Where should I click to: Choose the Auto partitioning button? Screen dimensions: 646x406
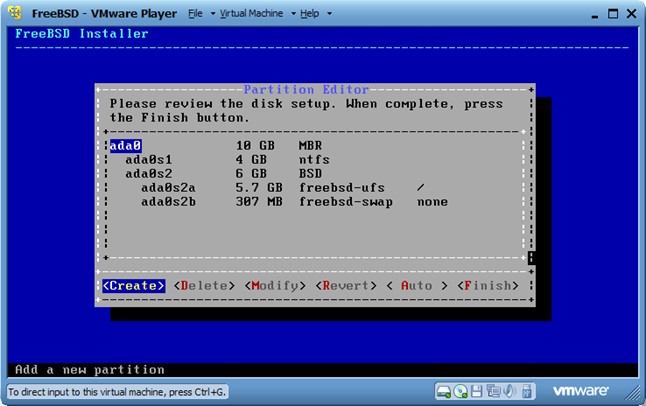(417, 286)
